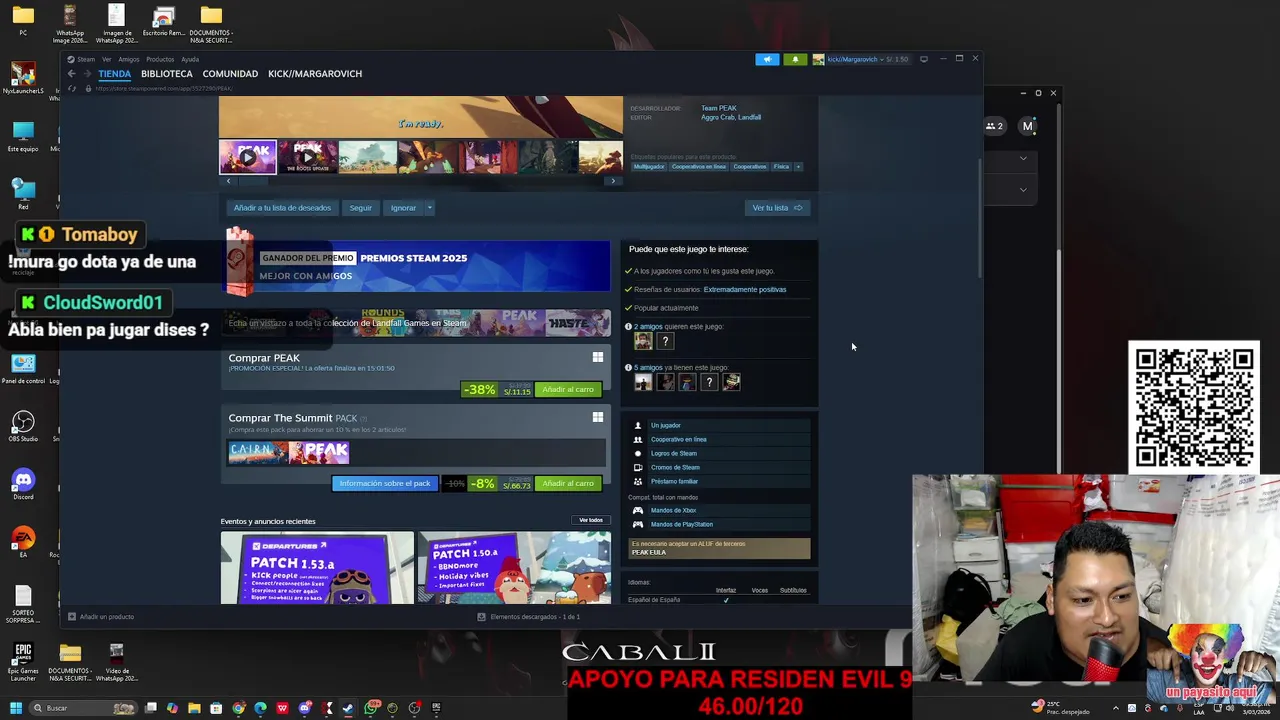Open Team PEAK developer link
The height and width of the screenshot is (720, 1280).
(x=719, y=108)
